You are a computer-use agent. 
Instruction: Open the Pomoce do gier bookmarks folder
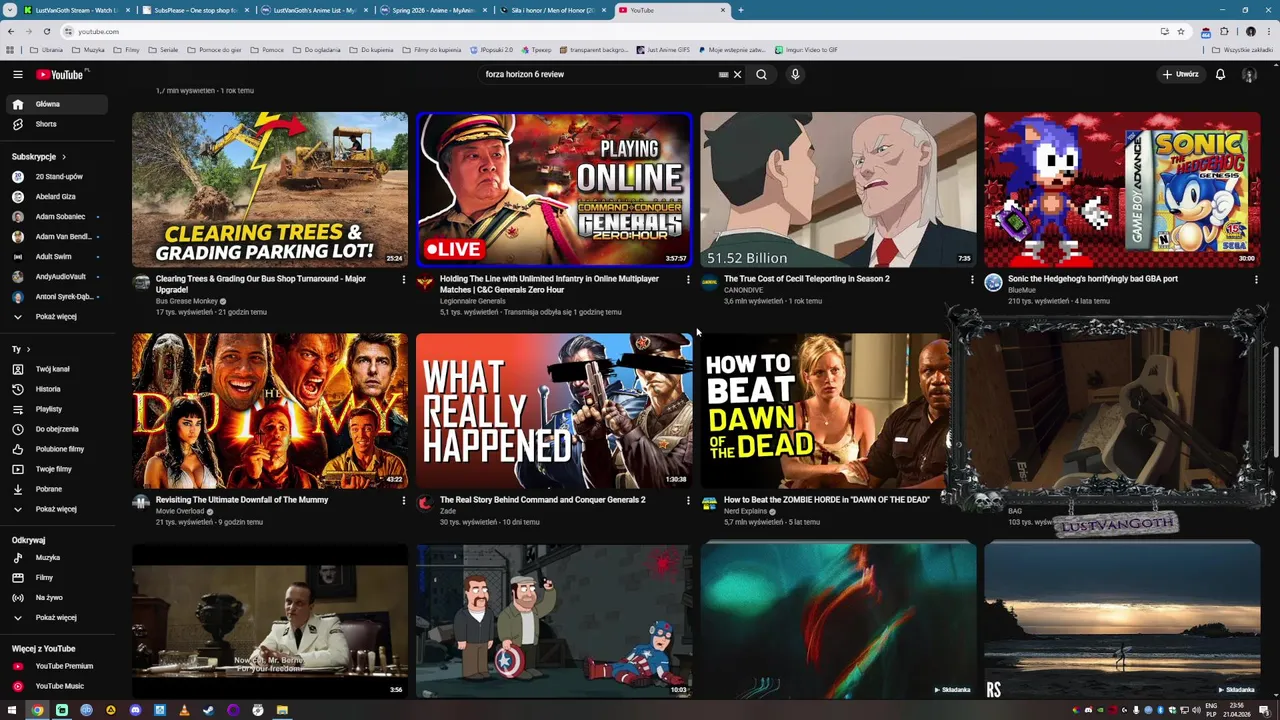215,50
